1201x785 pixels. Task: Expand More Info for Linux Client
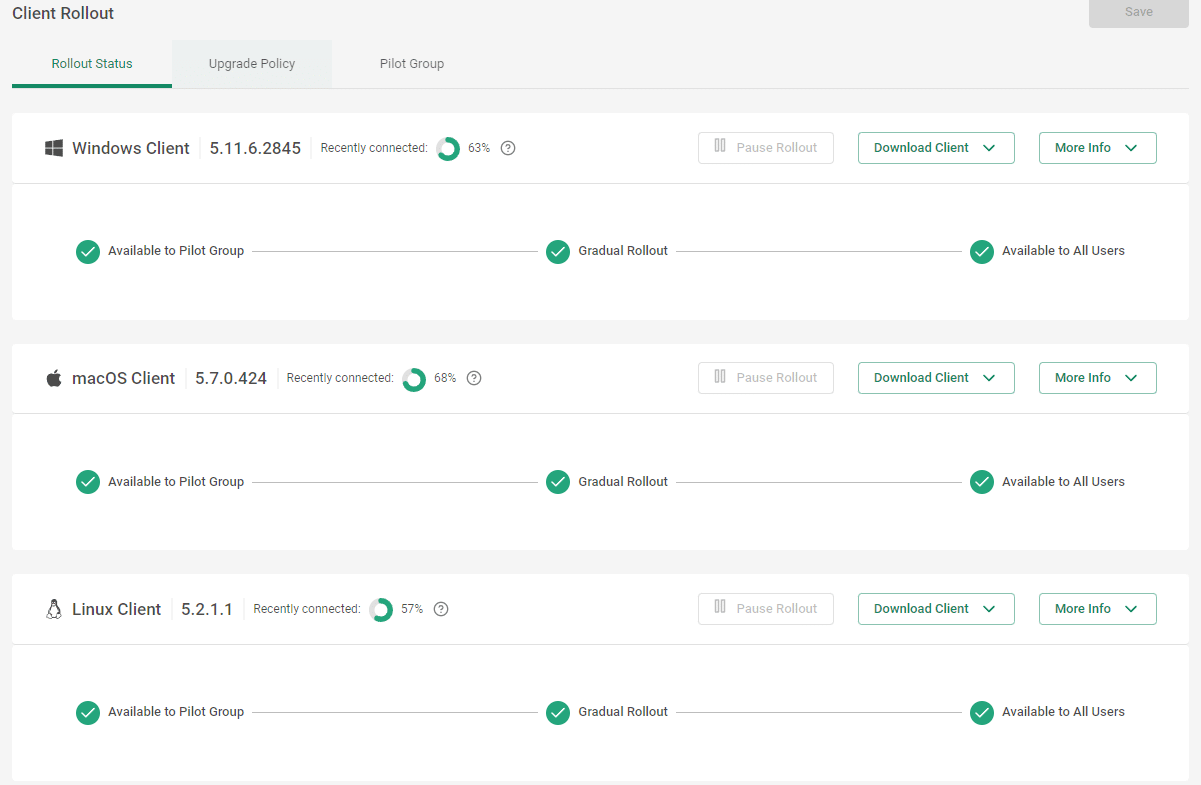tap(1098, 609)
